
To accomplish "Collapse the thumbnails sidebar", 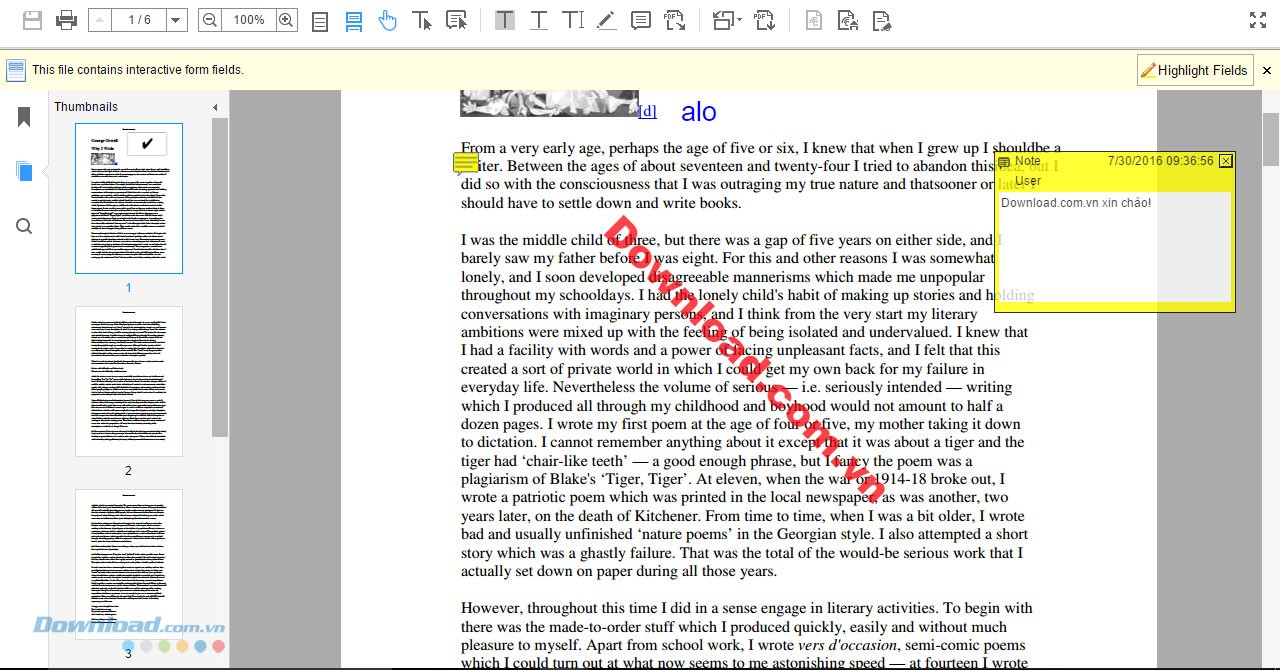I will (215, 107).
